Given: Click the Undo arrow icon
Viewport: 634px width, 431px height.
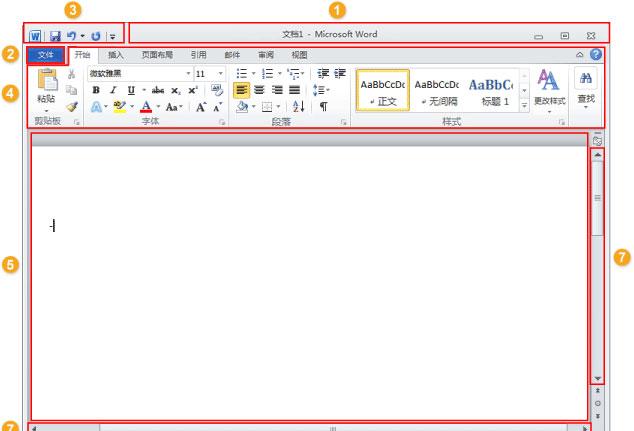Looking at the screenshot, I should [x=71, y=36].
